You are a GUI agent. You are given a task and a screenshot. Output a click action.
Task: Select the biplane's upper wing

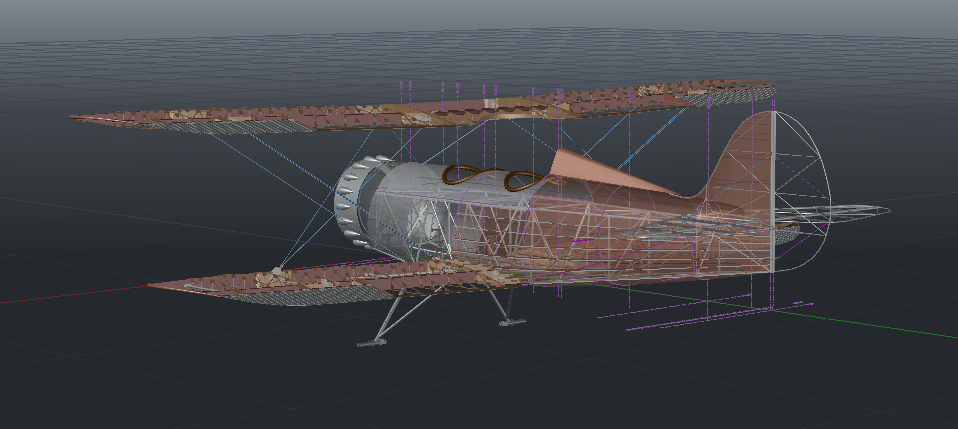point(422,109)
